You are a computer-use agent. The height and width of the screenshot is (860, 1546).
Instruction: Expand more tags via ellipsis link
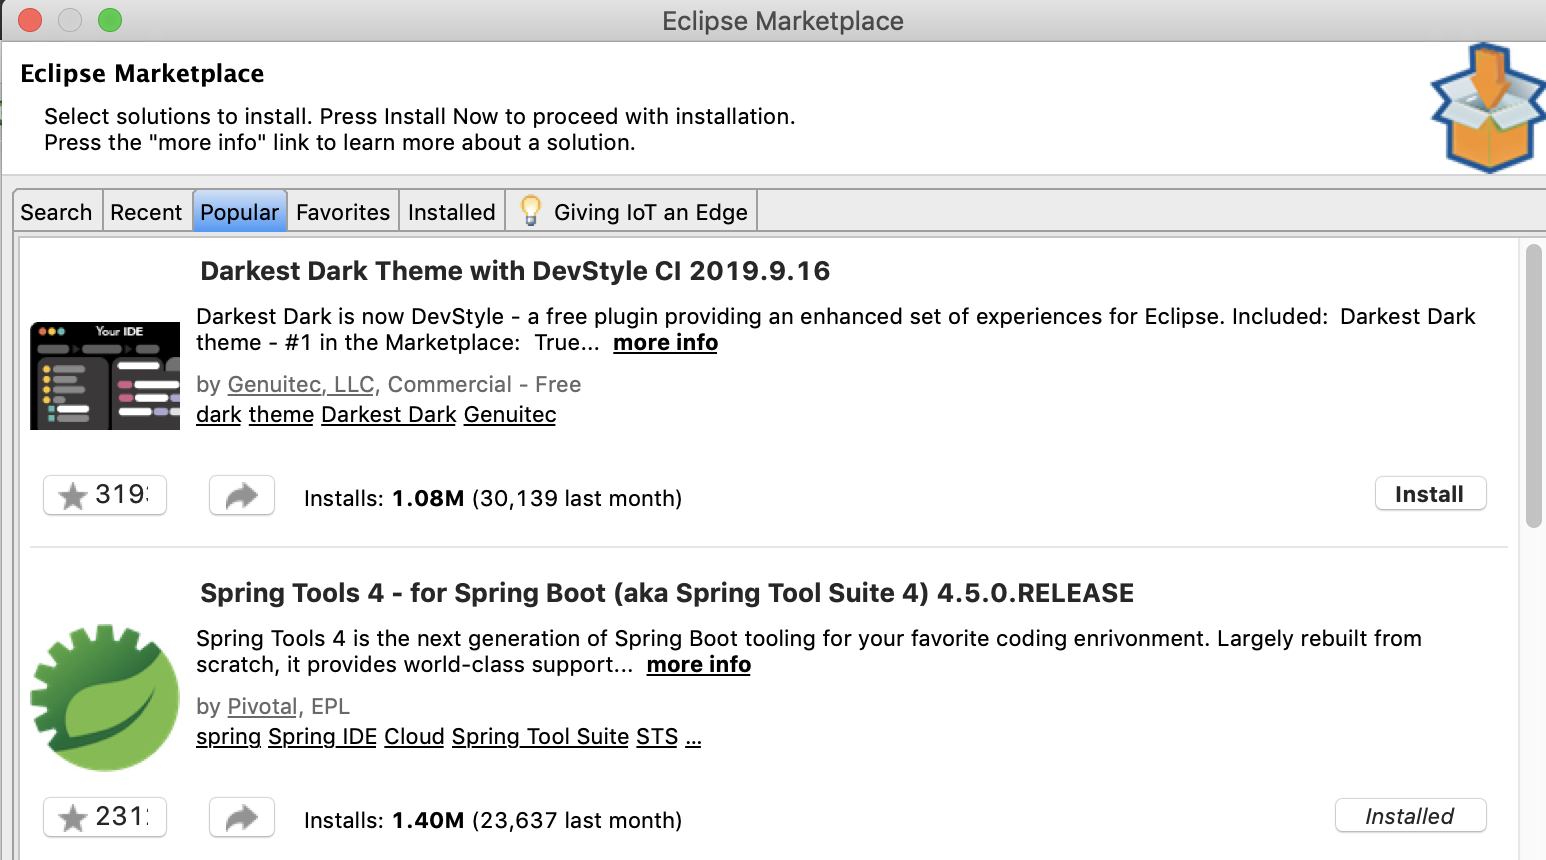[694, 737]
